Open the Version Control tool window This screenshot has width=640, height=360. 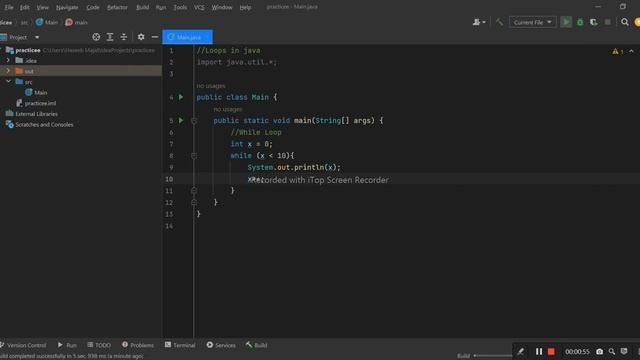coord(23,345)
